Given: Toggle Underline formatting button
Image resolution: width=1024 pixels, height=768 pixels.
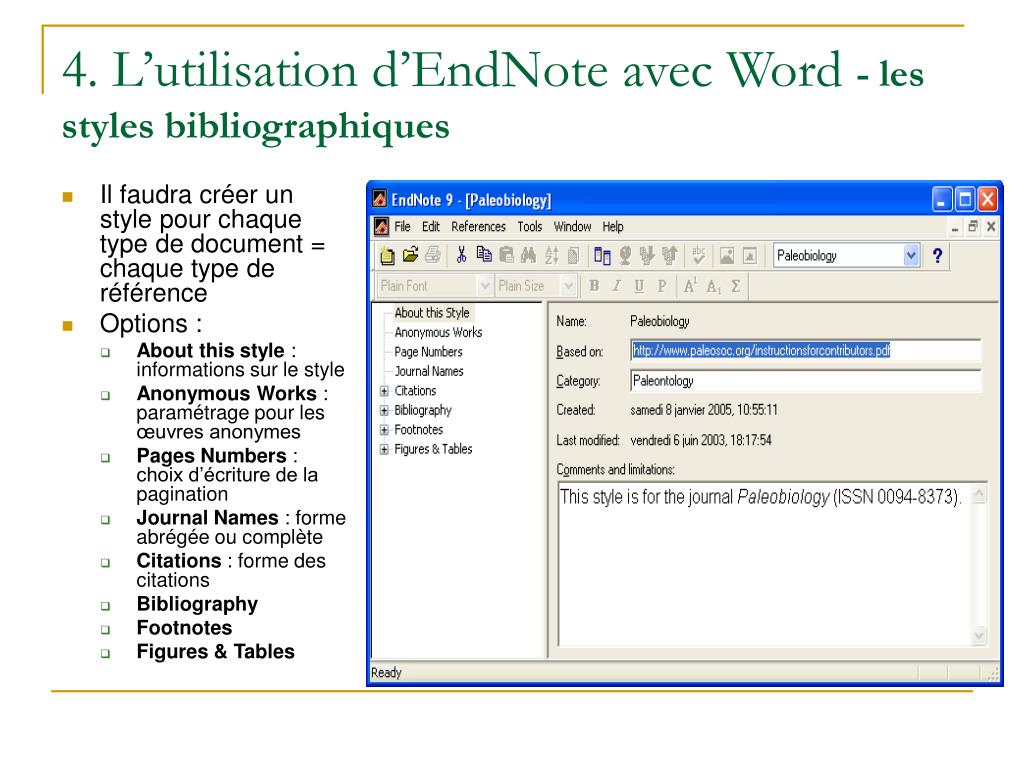Looking at the screenshot, I should tap(639, 286).
